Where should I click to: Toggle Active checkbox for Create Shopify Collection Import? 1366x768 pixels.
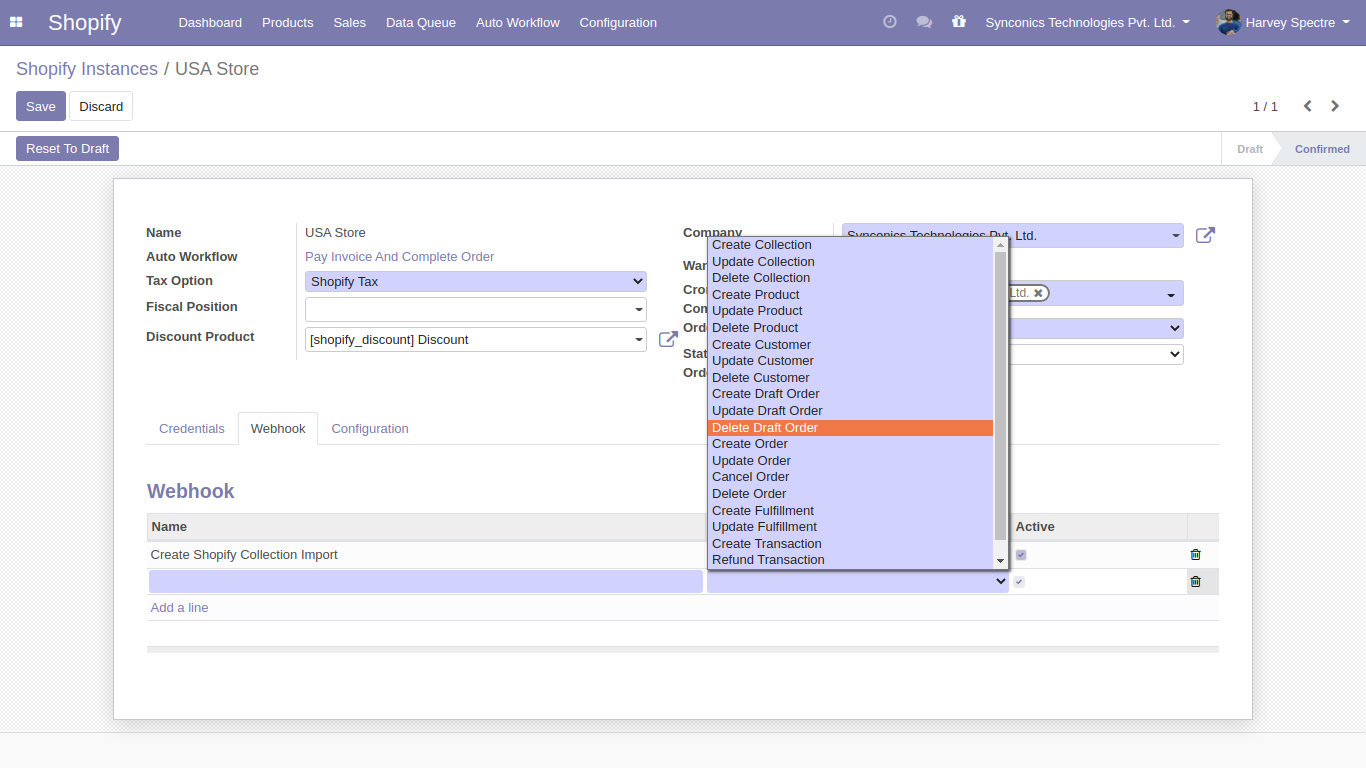pos(1021,555)
